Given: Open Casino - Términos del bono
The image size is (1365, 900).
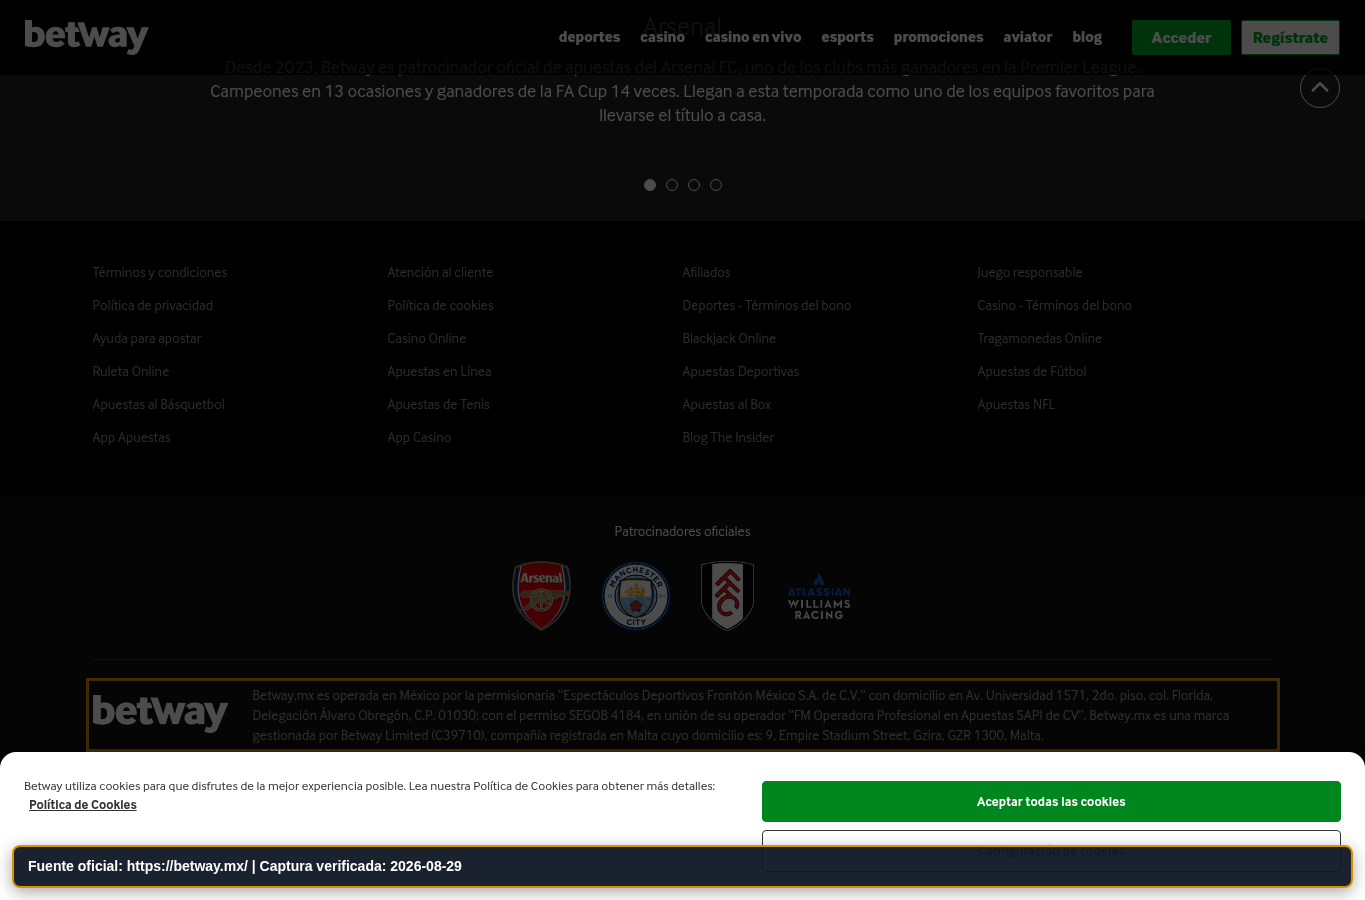Looking at the screenshot, I should [x=1055, y=305].
